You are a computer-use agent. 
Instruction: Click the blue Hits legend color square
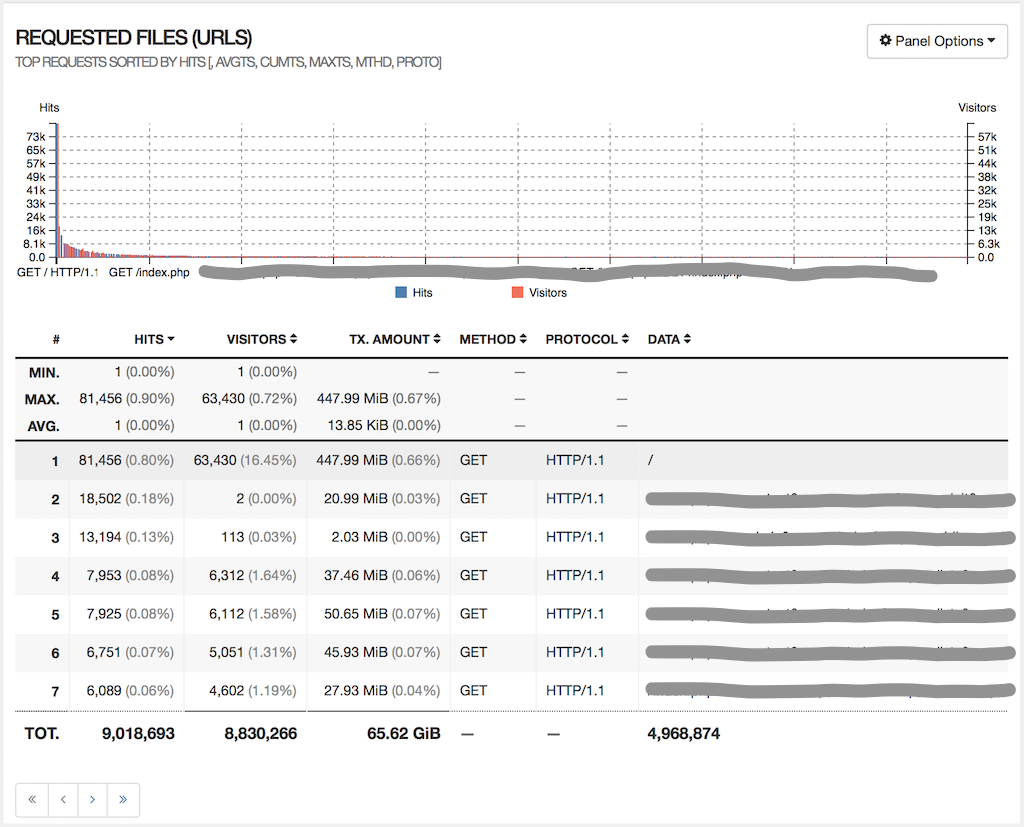(399, 292)
